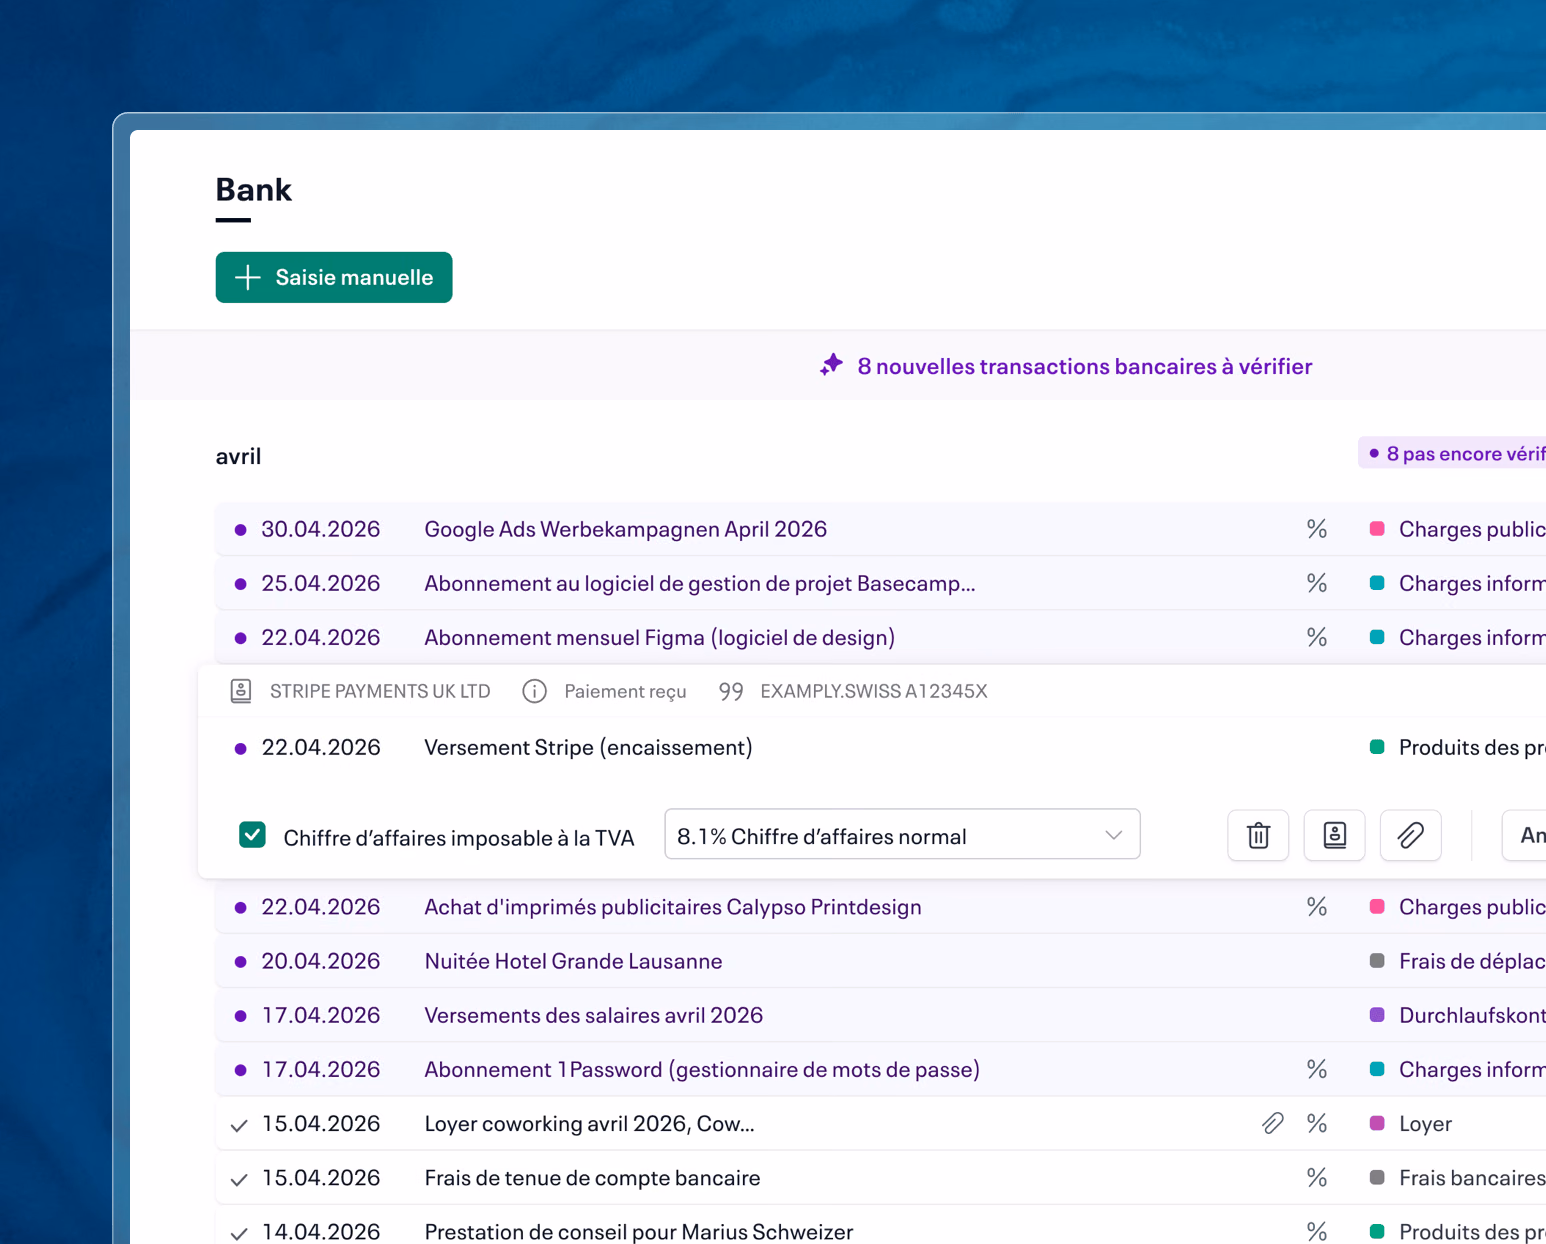
Task: Open 8 nouvelles transactions bancaires à vérifier link
Action: [1084, 366]
